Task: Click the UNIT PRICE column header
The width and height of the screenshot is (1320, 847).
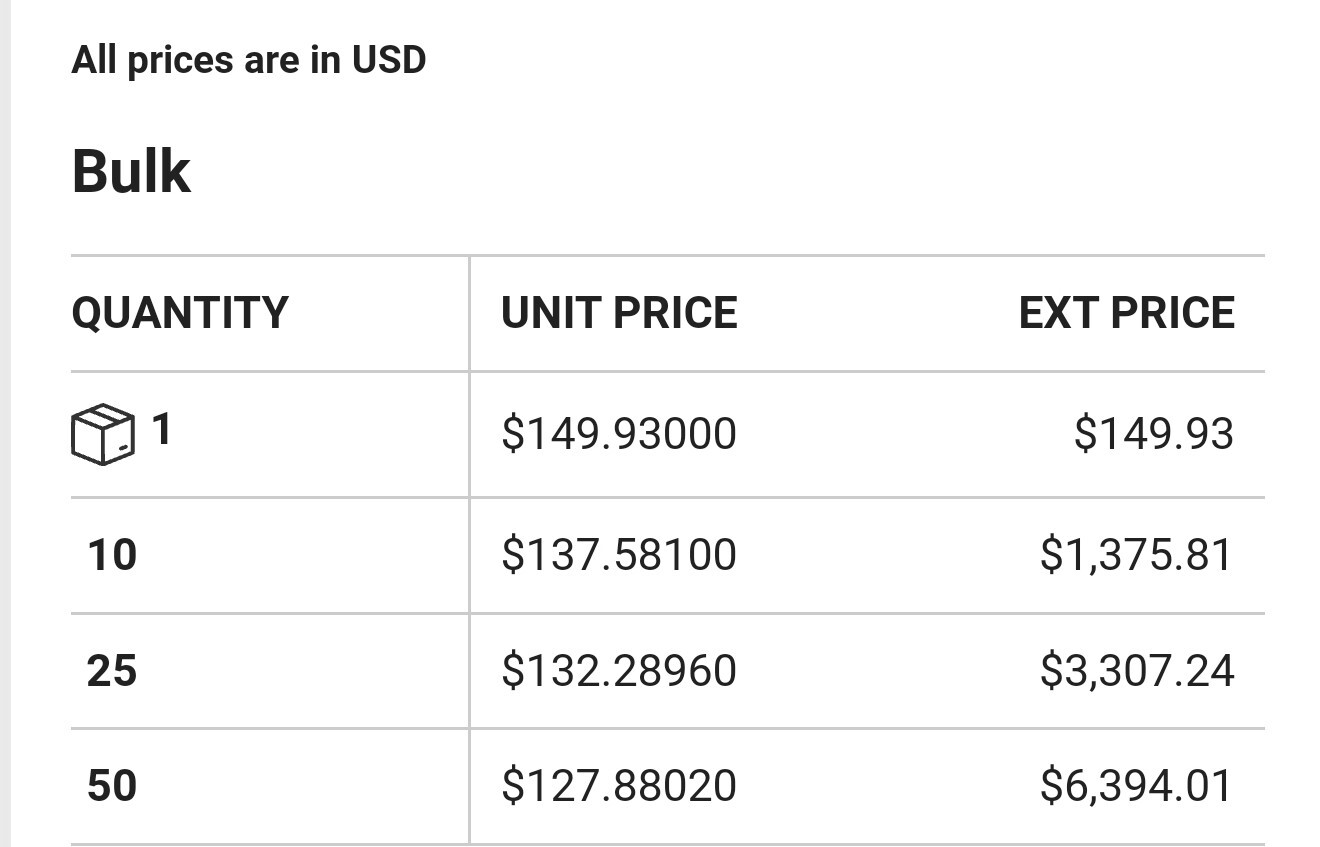Action: pyautogui.click(x=619, y=313)
